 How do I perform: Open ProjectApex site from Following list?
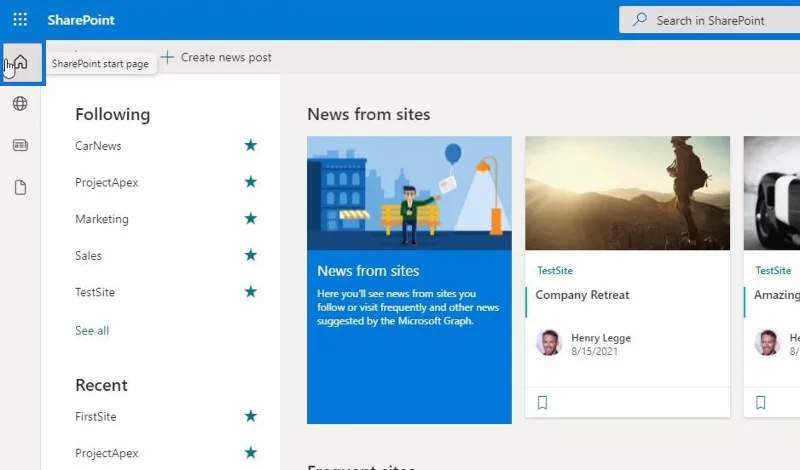(x=107, y=183)
